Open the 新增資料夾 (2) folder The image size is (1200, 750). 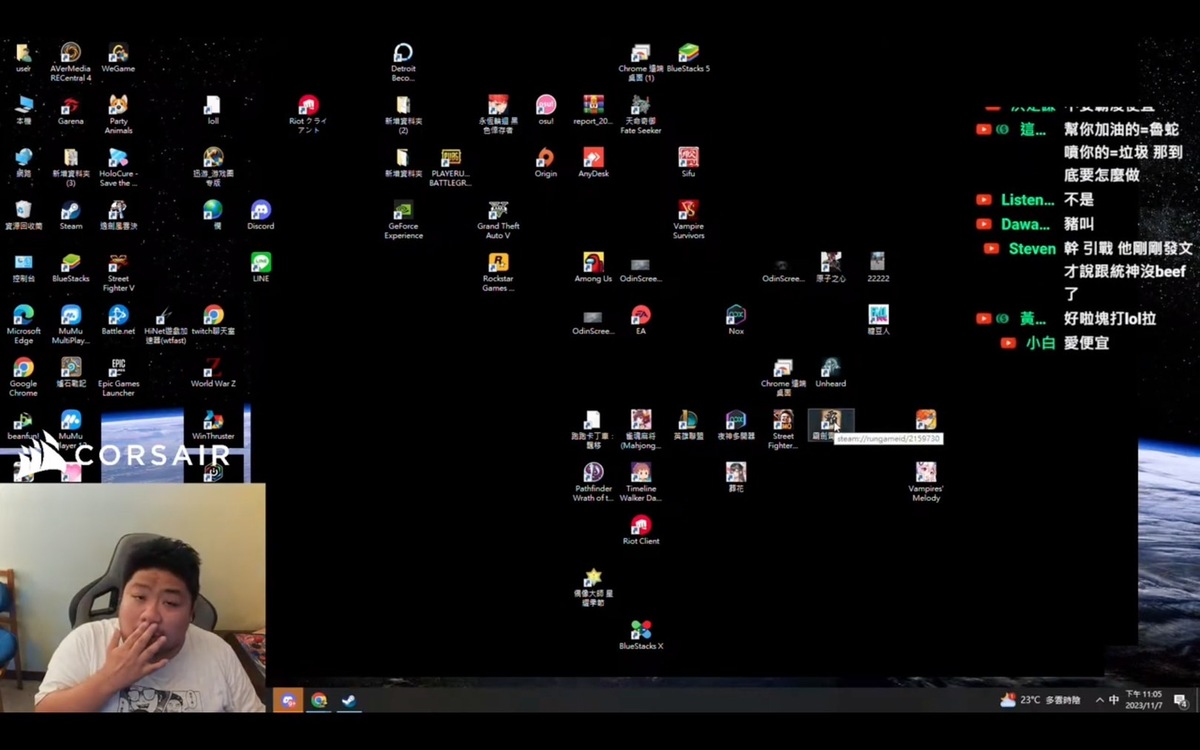tap(403, 114)
